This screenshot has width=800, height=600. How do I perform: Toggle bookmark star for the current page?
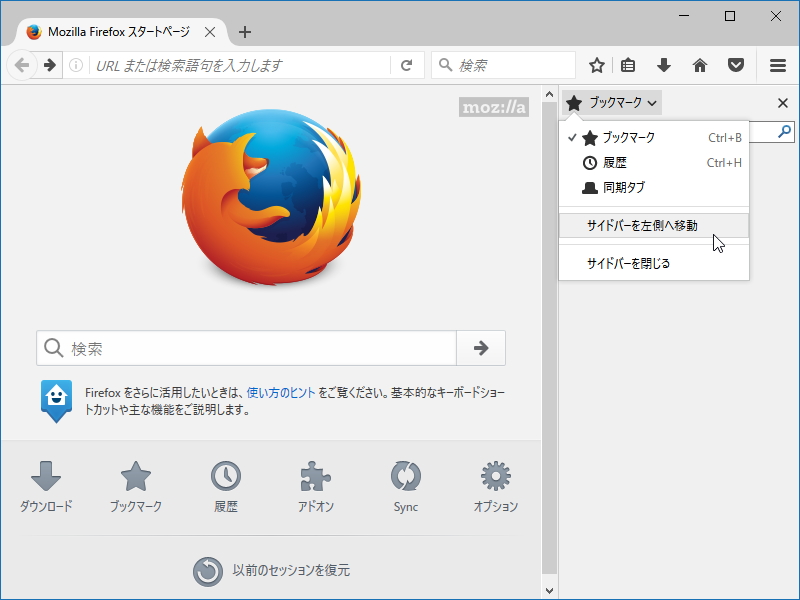point(596,64)
